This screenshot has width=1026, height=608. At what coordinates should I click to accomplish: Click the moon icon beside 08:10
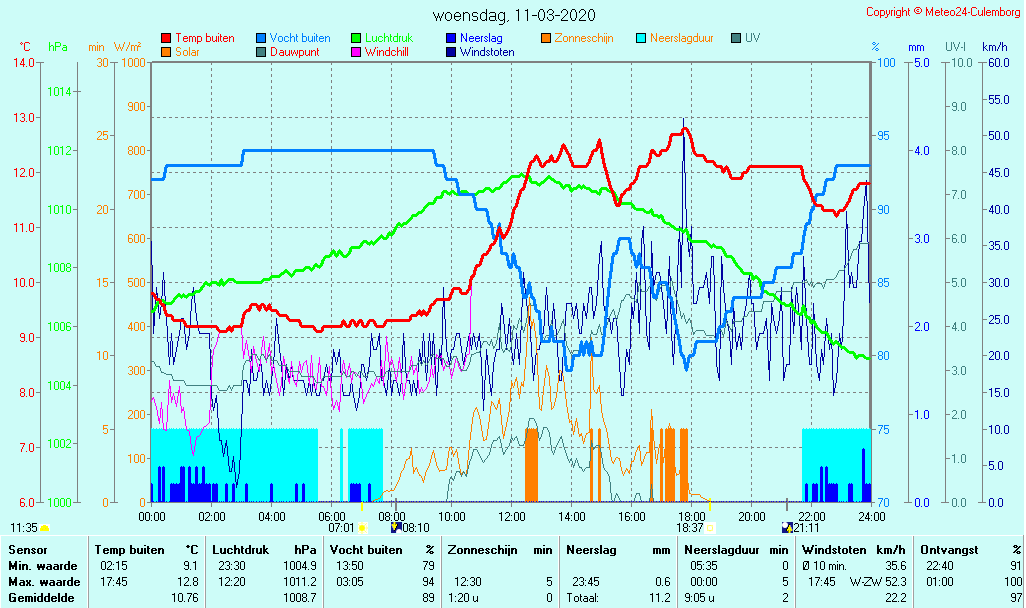tap(396, 527)
